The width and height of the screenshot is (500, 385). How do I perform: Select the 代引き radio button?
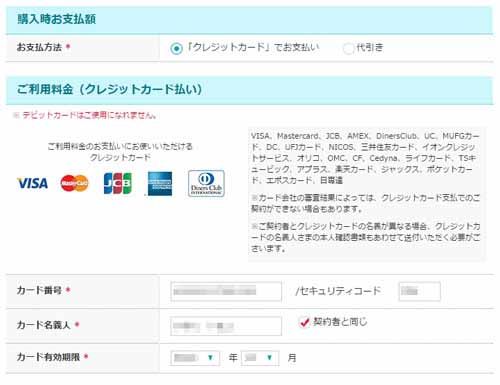(348, 49)
